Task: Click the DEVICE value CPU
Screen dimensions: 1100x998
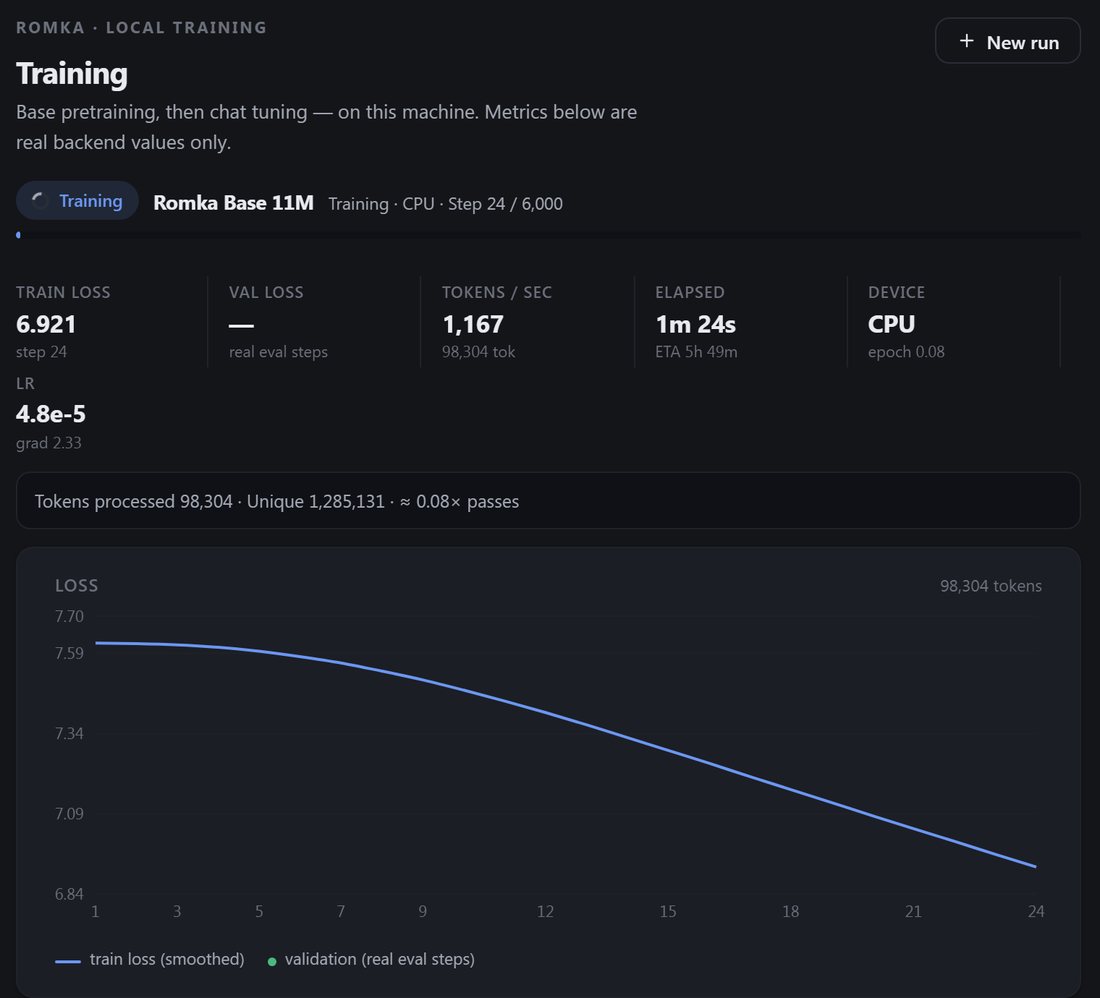Action: tap(891, 324)
